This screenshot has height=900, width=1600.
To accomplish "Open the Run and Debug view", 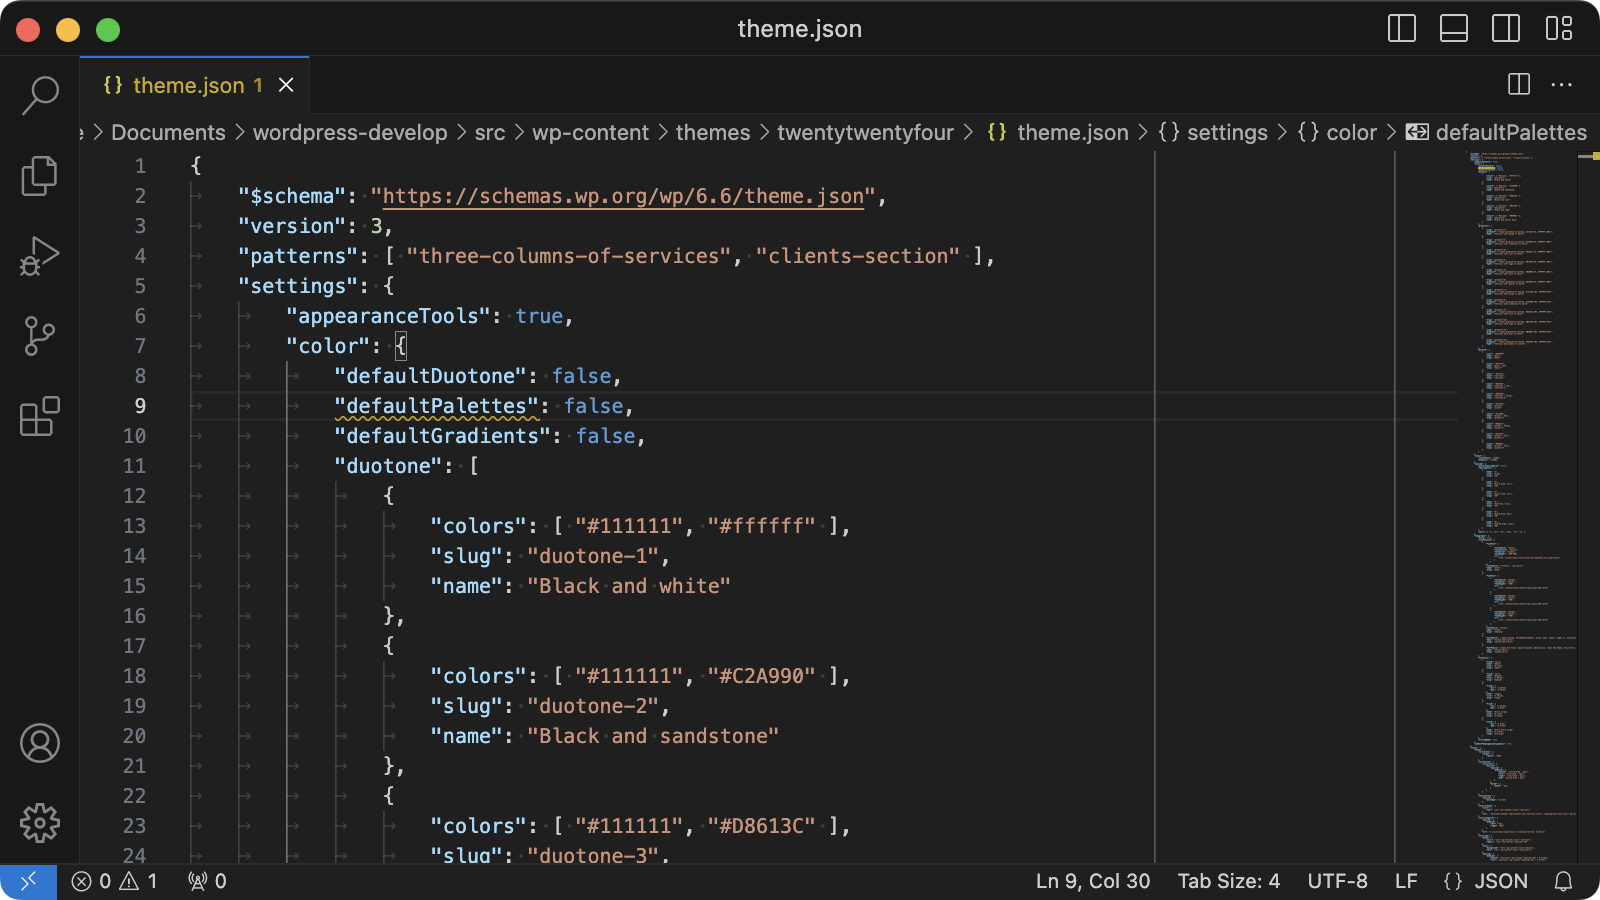I will [40, 256].
